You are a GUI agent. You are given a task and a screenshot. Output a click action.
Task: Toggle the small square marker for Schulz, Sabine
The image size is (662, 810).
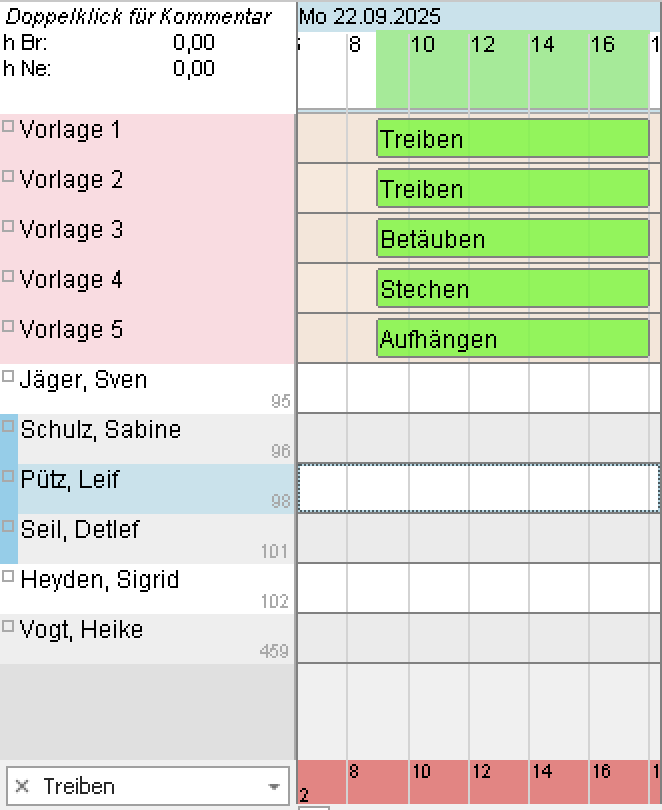click(x=9, y=427)
